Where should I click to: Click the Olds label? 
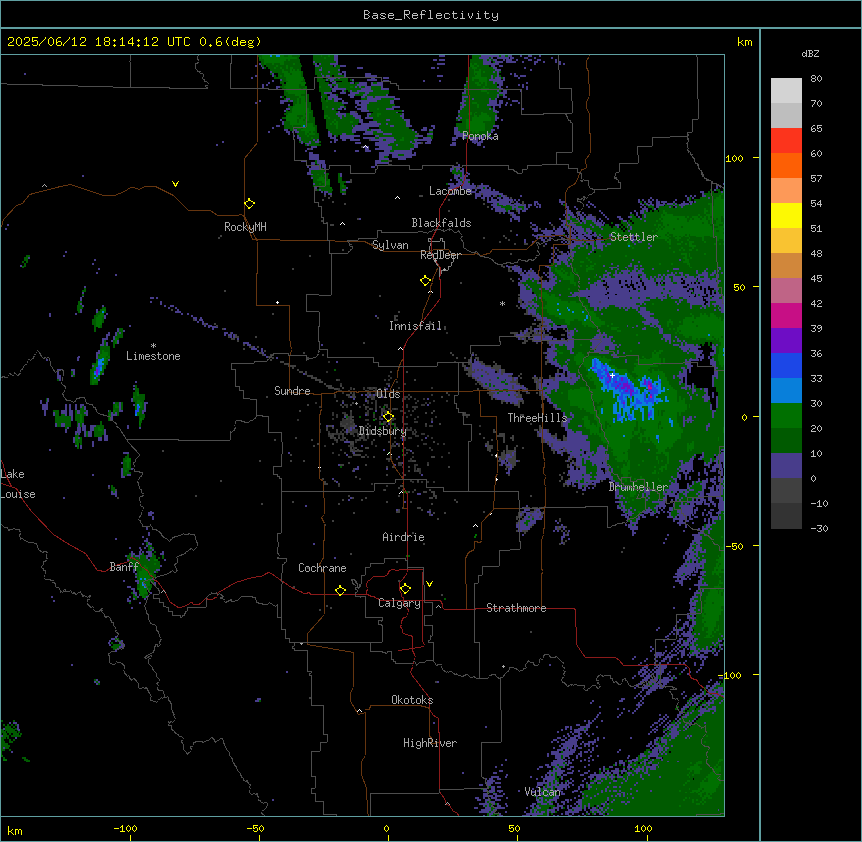(x=388, y=394)
